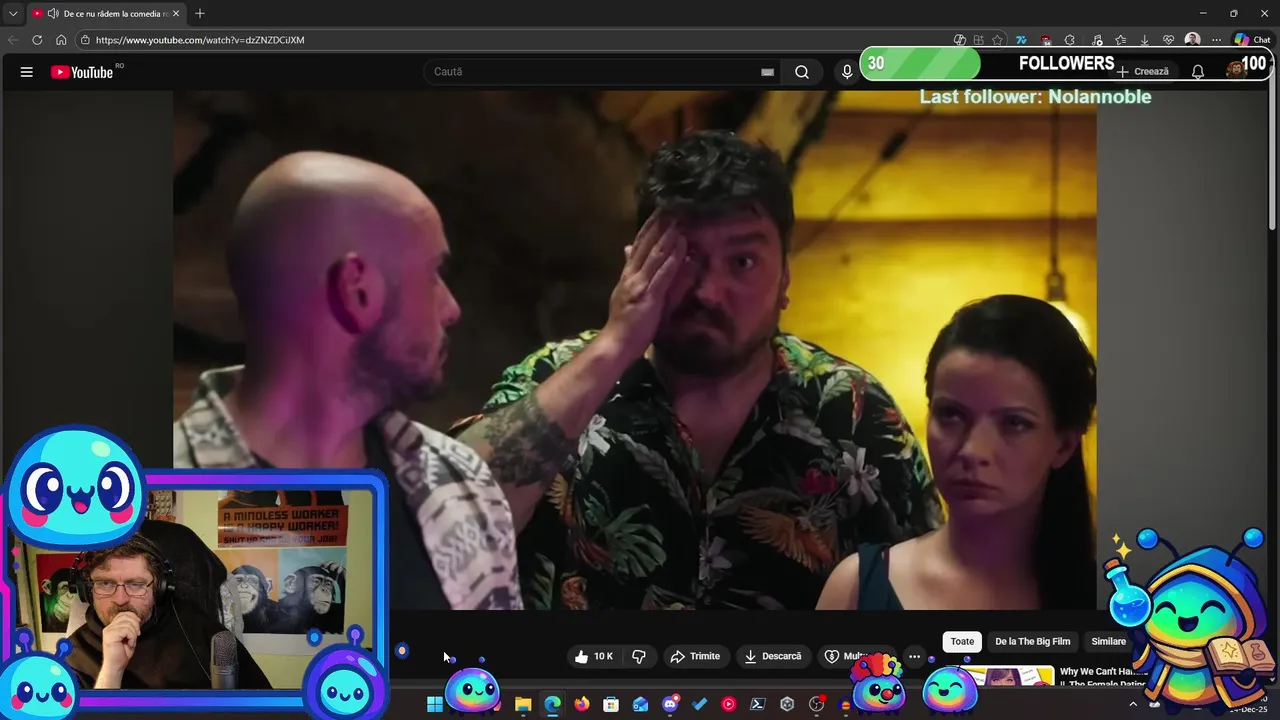Show hidden system tray icons chevron

point(1133,705)
